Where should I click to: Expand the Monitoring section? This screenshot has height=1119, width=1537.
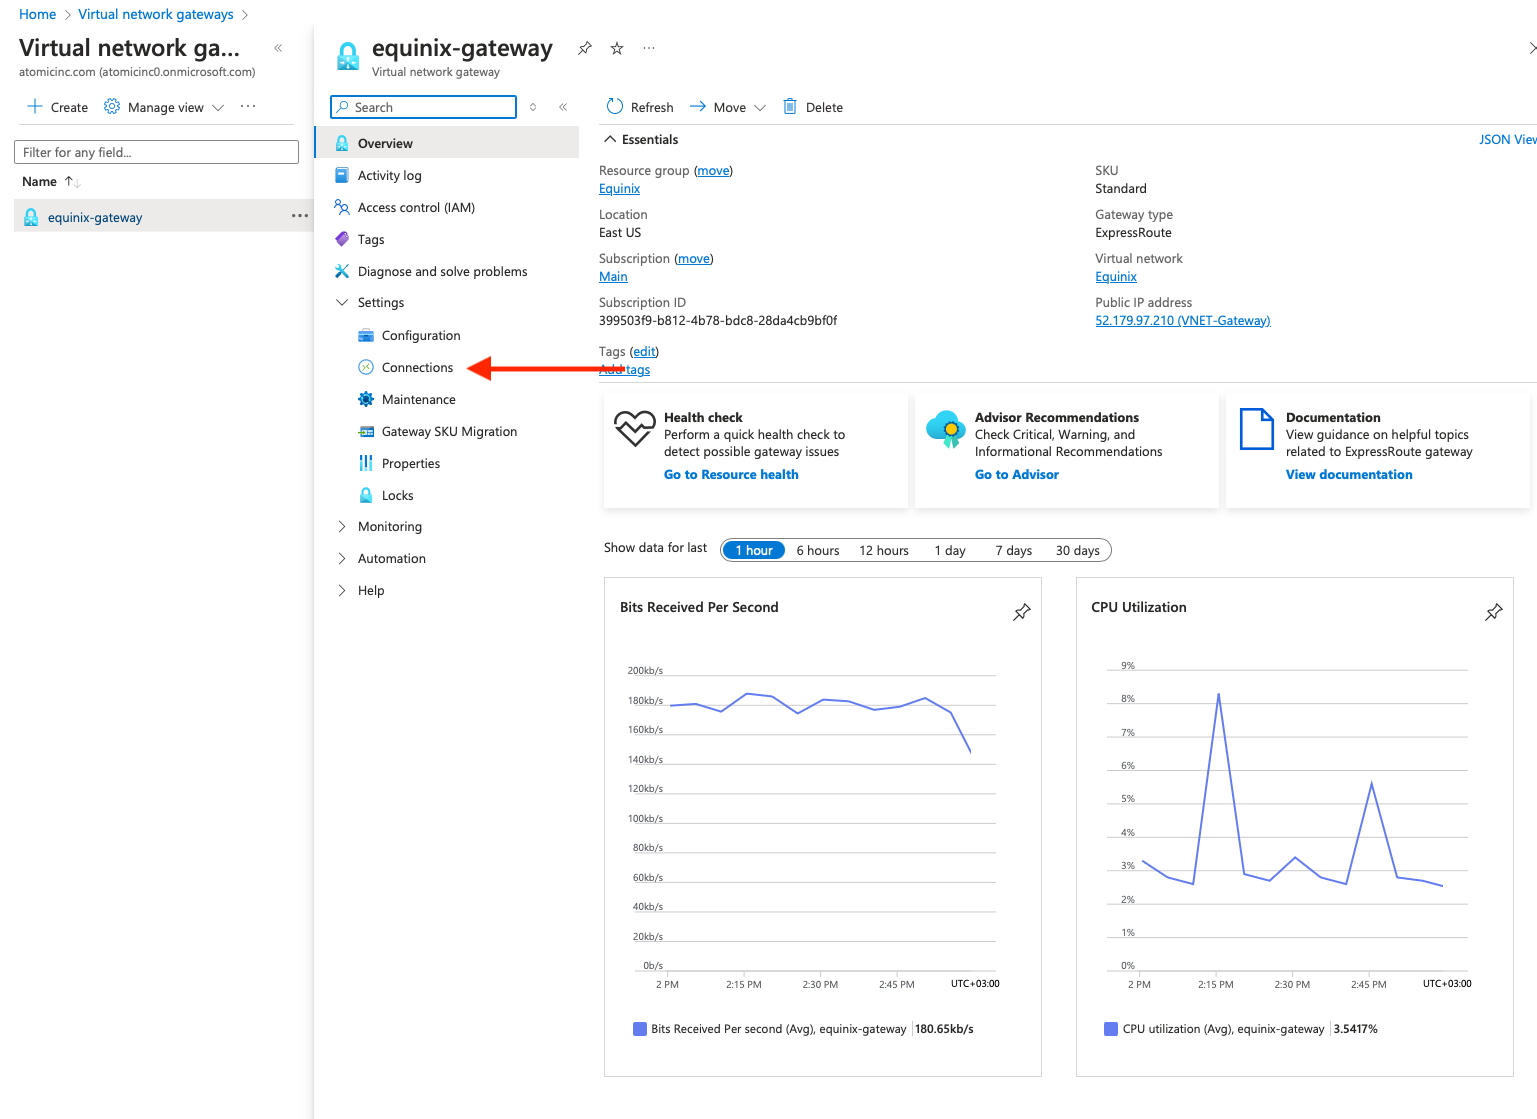coord(342,526)
